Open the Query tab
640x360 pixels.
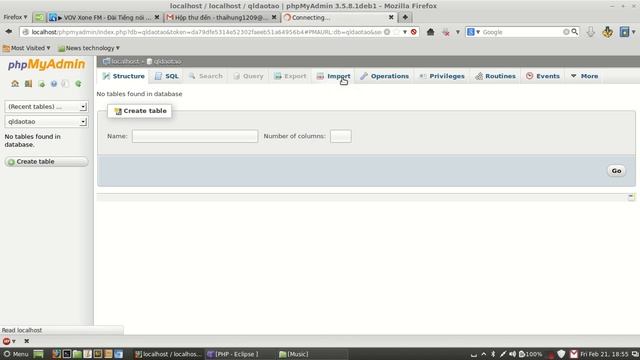point(248,76)
